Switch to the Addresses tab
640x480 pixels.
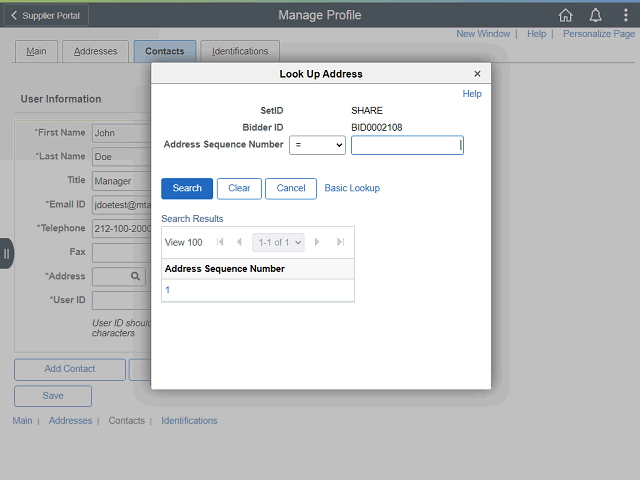[x=96, y=51]
